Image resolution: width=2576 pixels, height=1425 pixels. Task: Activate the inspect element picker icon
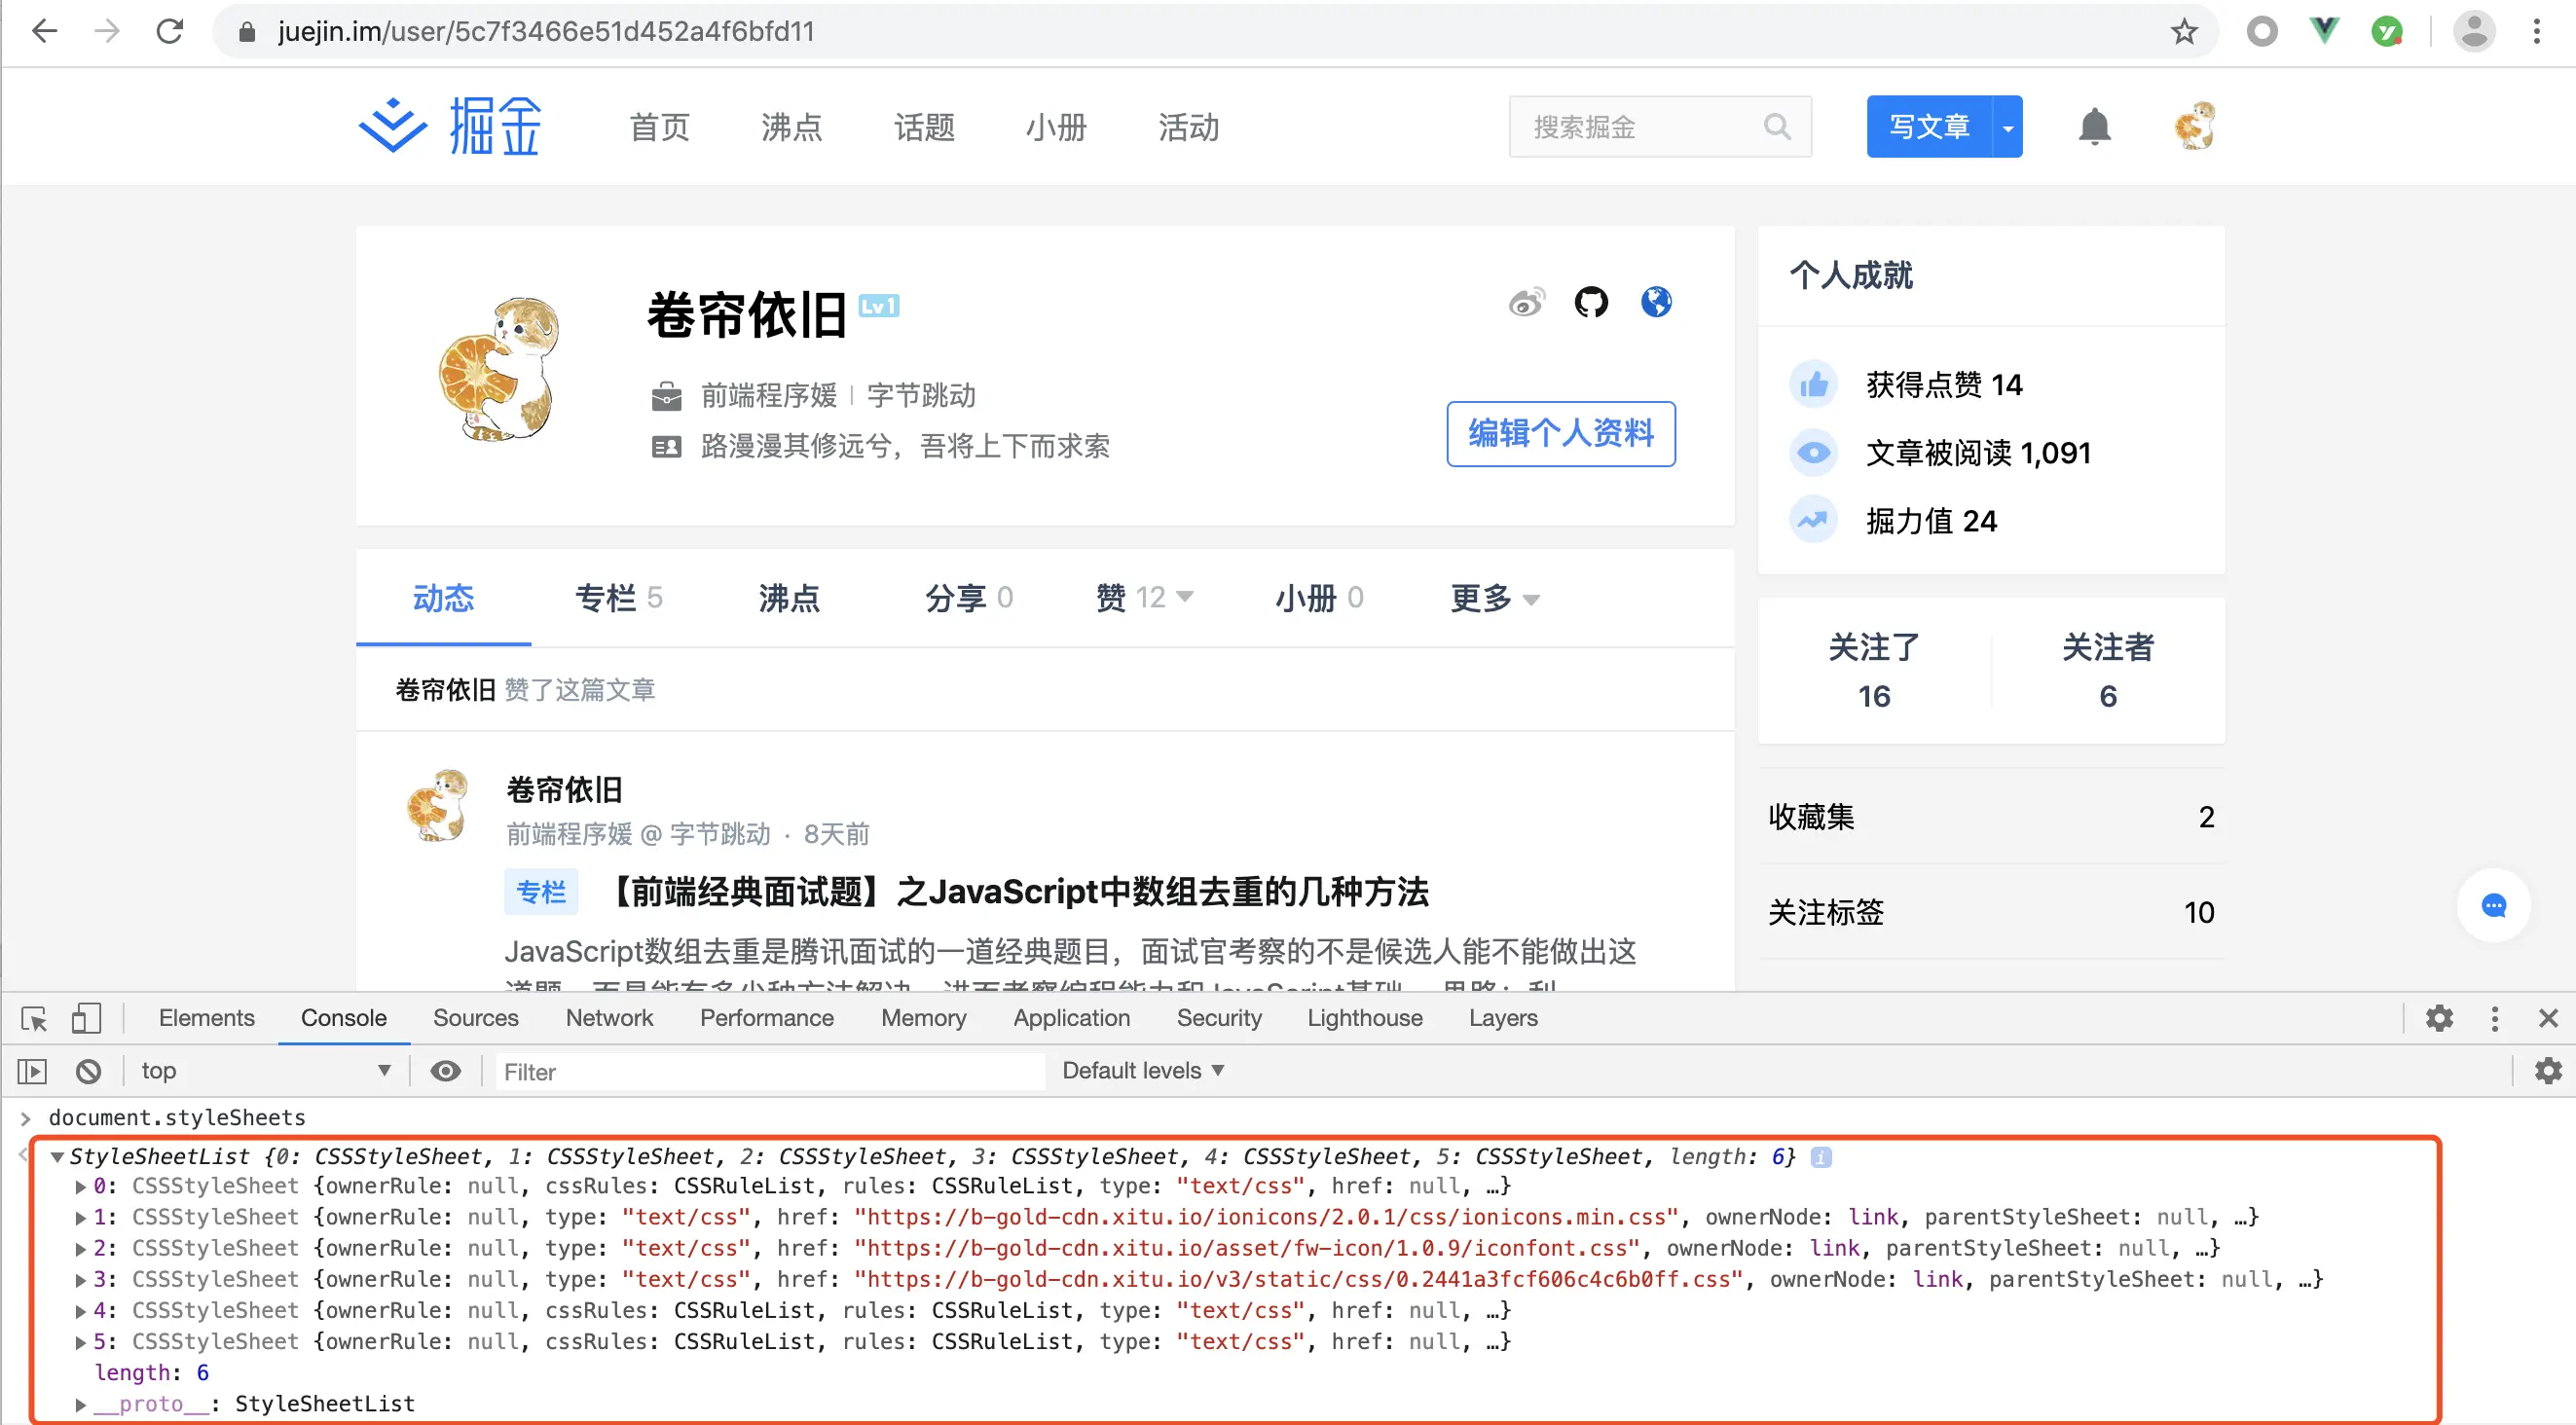point(34,1018)
